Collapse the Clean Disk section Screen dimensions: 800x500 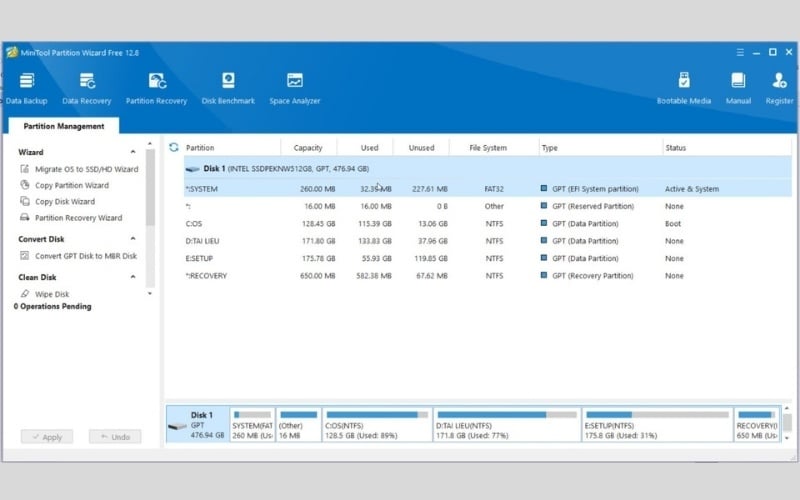coord(134,278)
